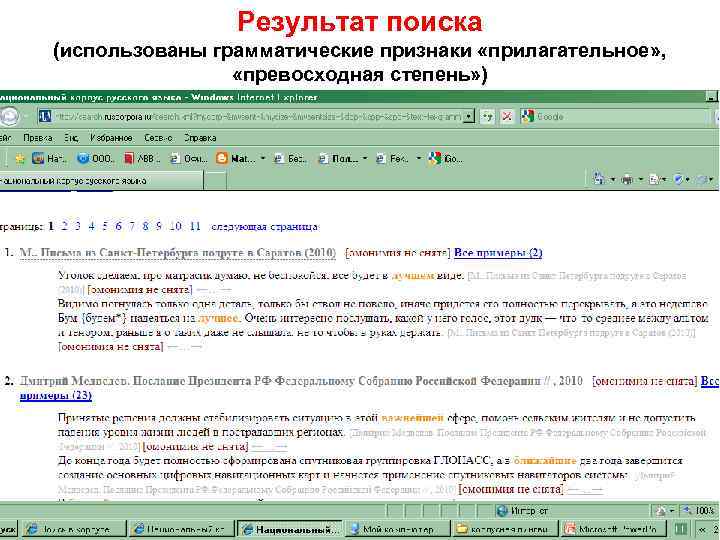Click 'Все примеры (2)' link

(498, 253)
